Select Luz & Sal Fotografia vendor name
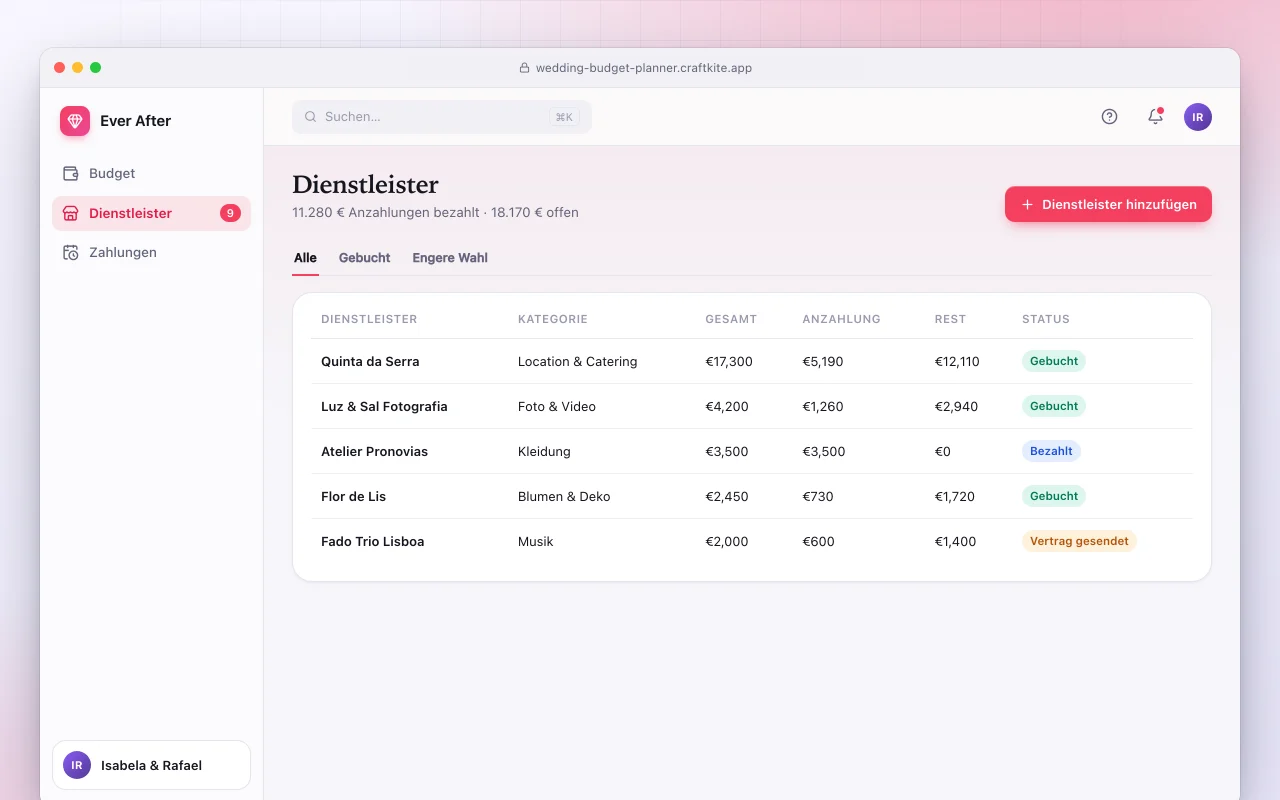 tap(384, 406)
